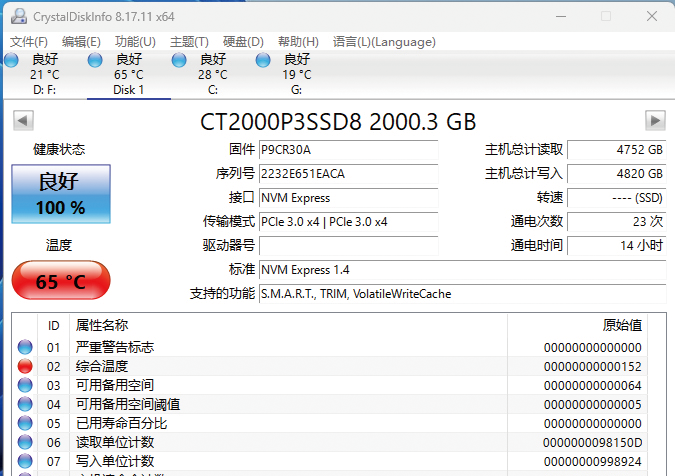This screenshot has height=476, width=675.
Task: Click the disk model title CT2000P3SSD8 2000.3 GB
Action: click(x=338, y=122)
